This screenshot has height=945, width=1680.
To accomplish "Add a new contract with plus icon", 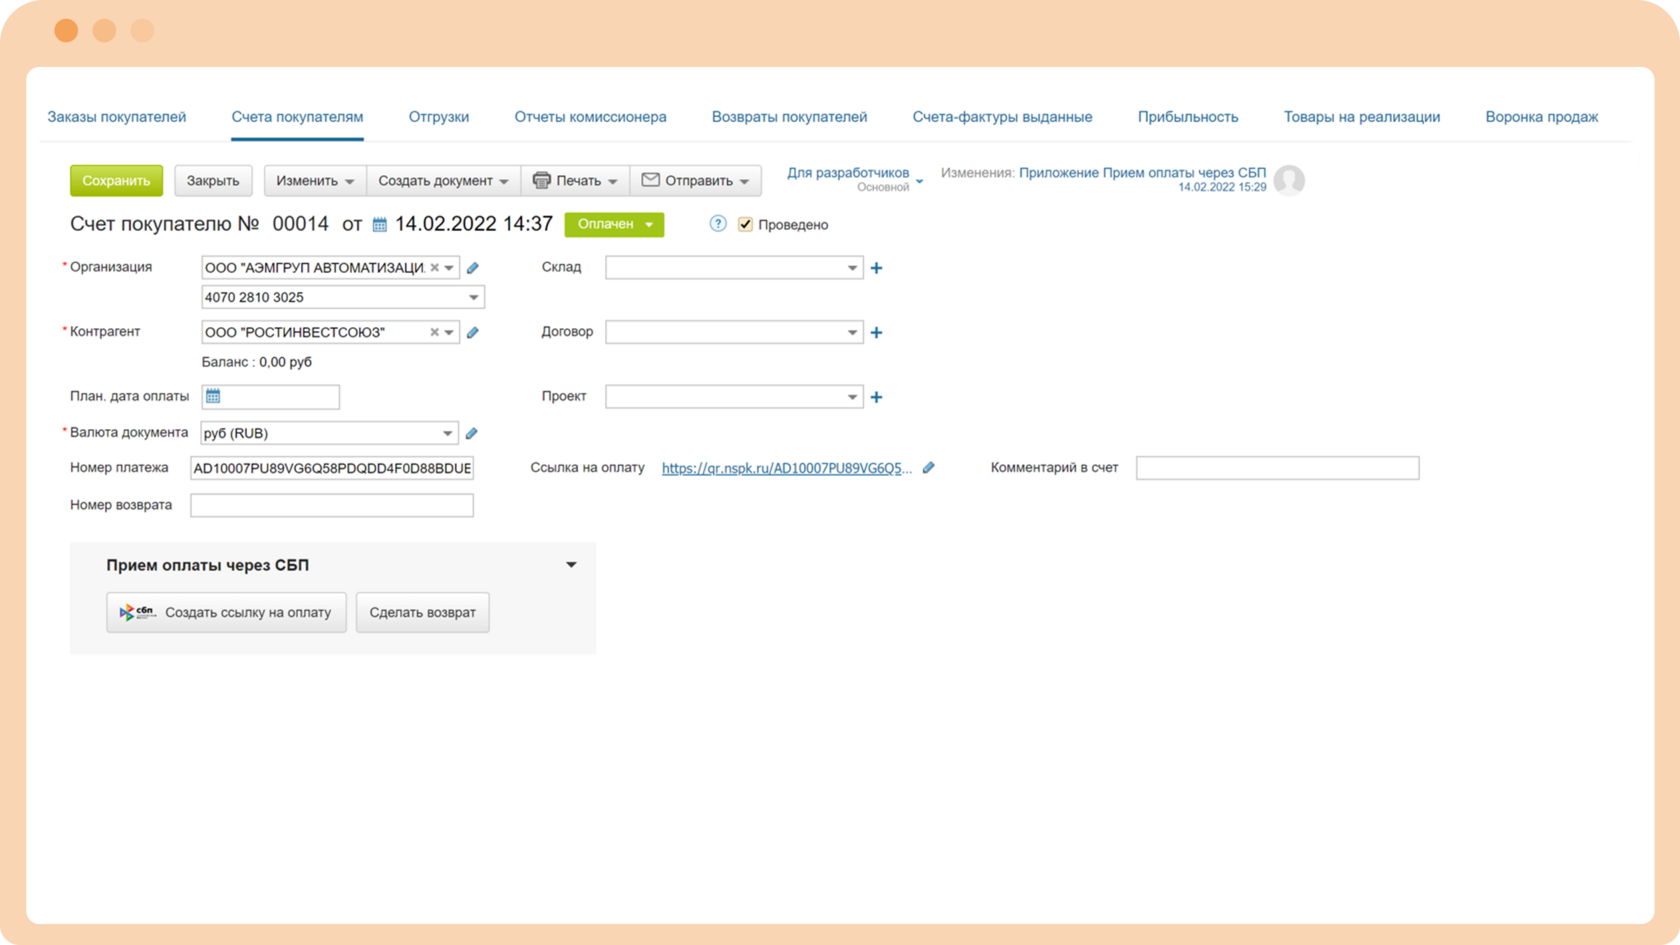I will [x=877, y=332].
